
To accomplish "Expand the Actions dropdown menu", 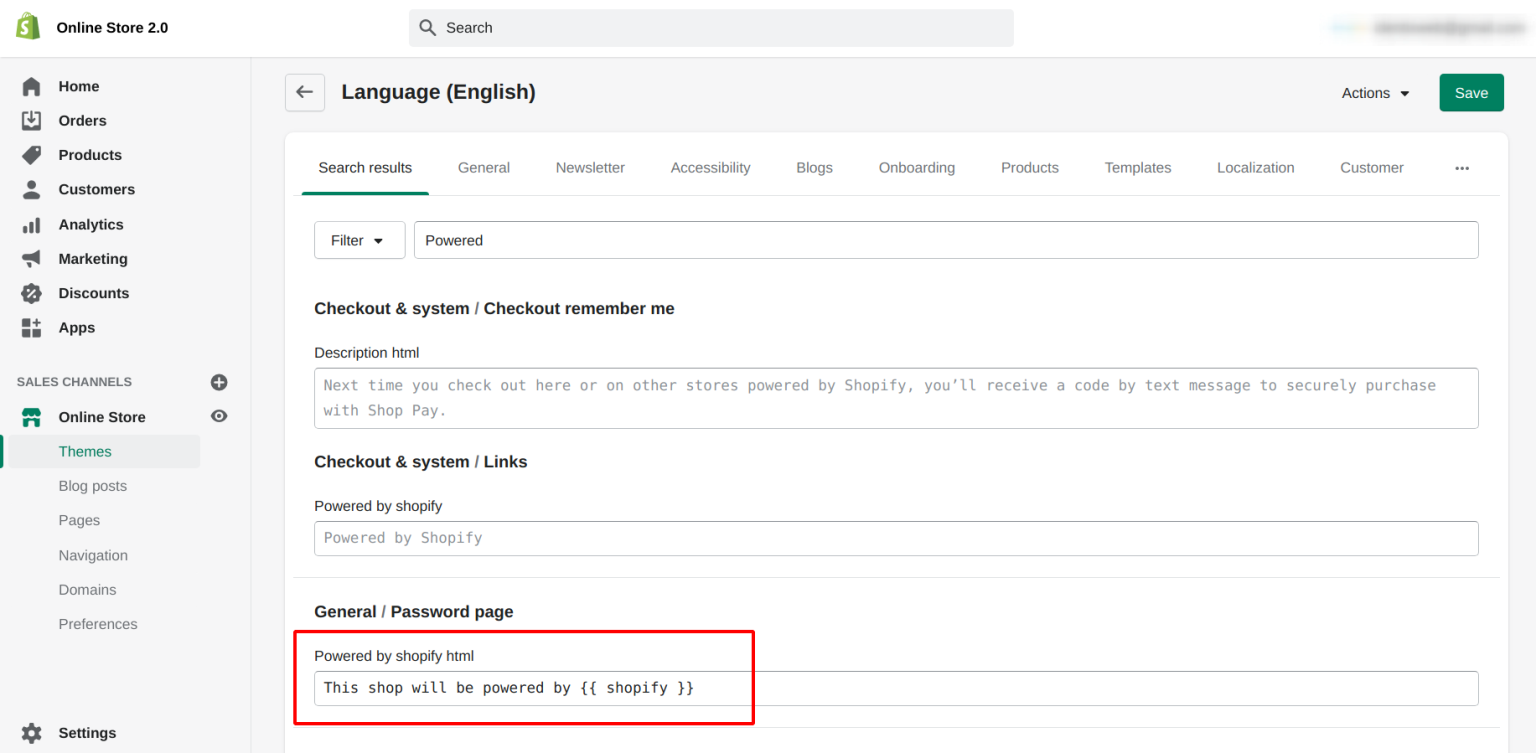I will point(1375,93).
